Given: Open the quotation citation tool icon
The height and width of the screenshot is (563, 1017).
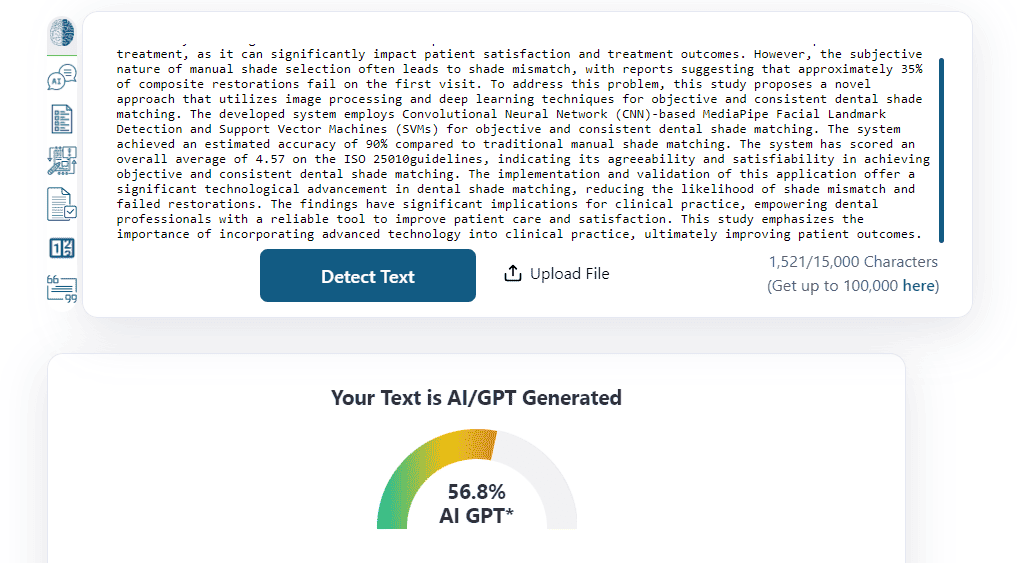Looking at the screenshot, I should pyautogui.click(x=62, y=289).
